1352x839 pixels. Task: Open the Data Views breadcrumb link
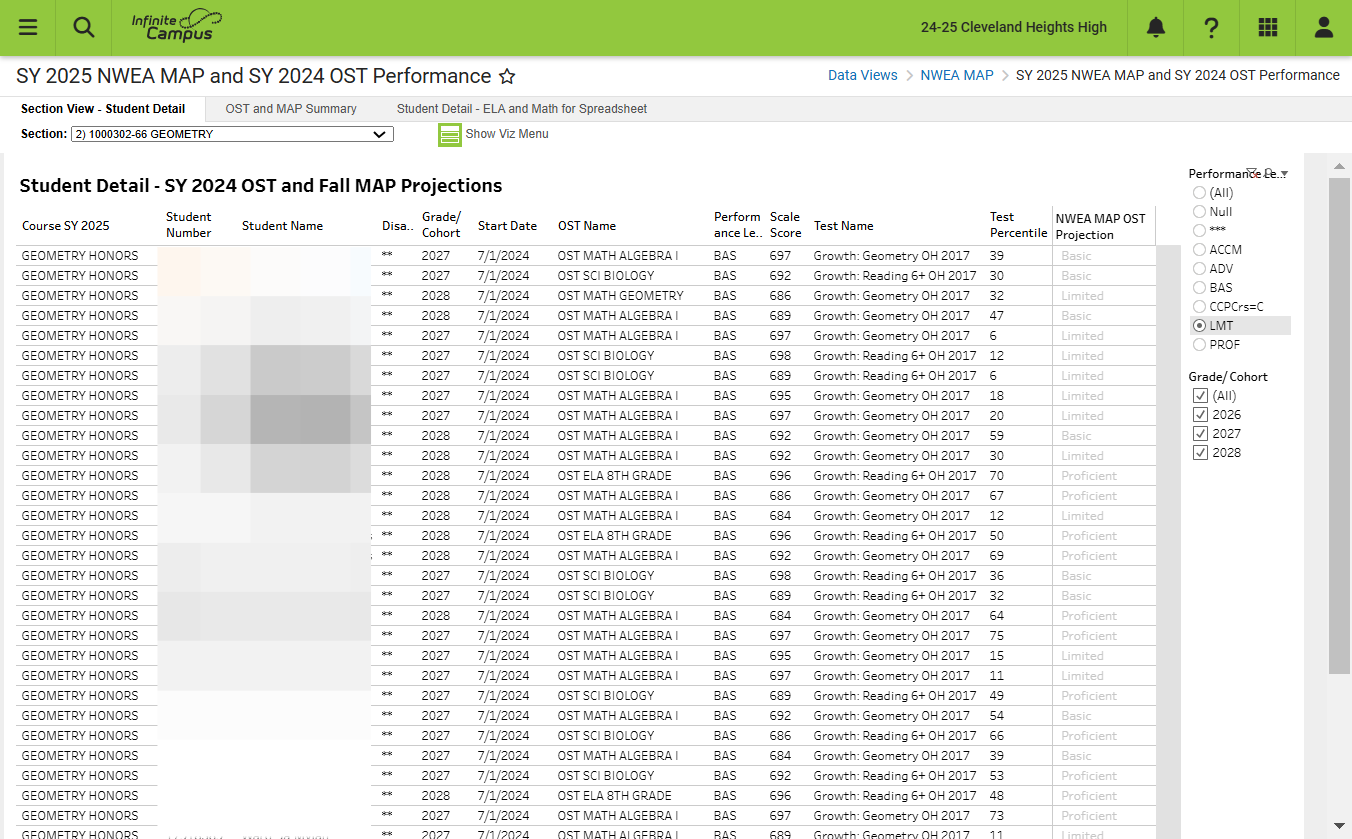tap(863, 75)
